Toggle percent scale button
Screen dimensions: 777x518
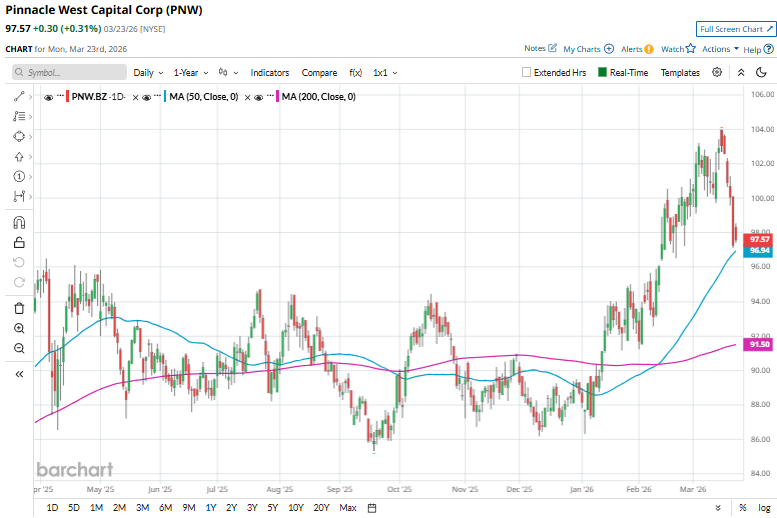pos(742,508)
